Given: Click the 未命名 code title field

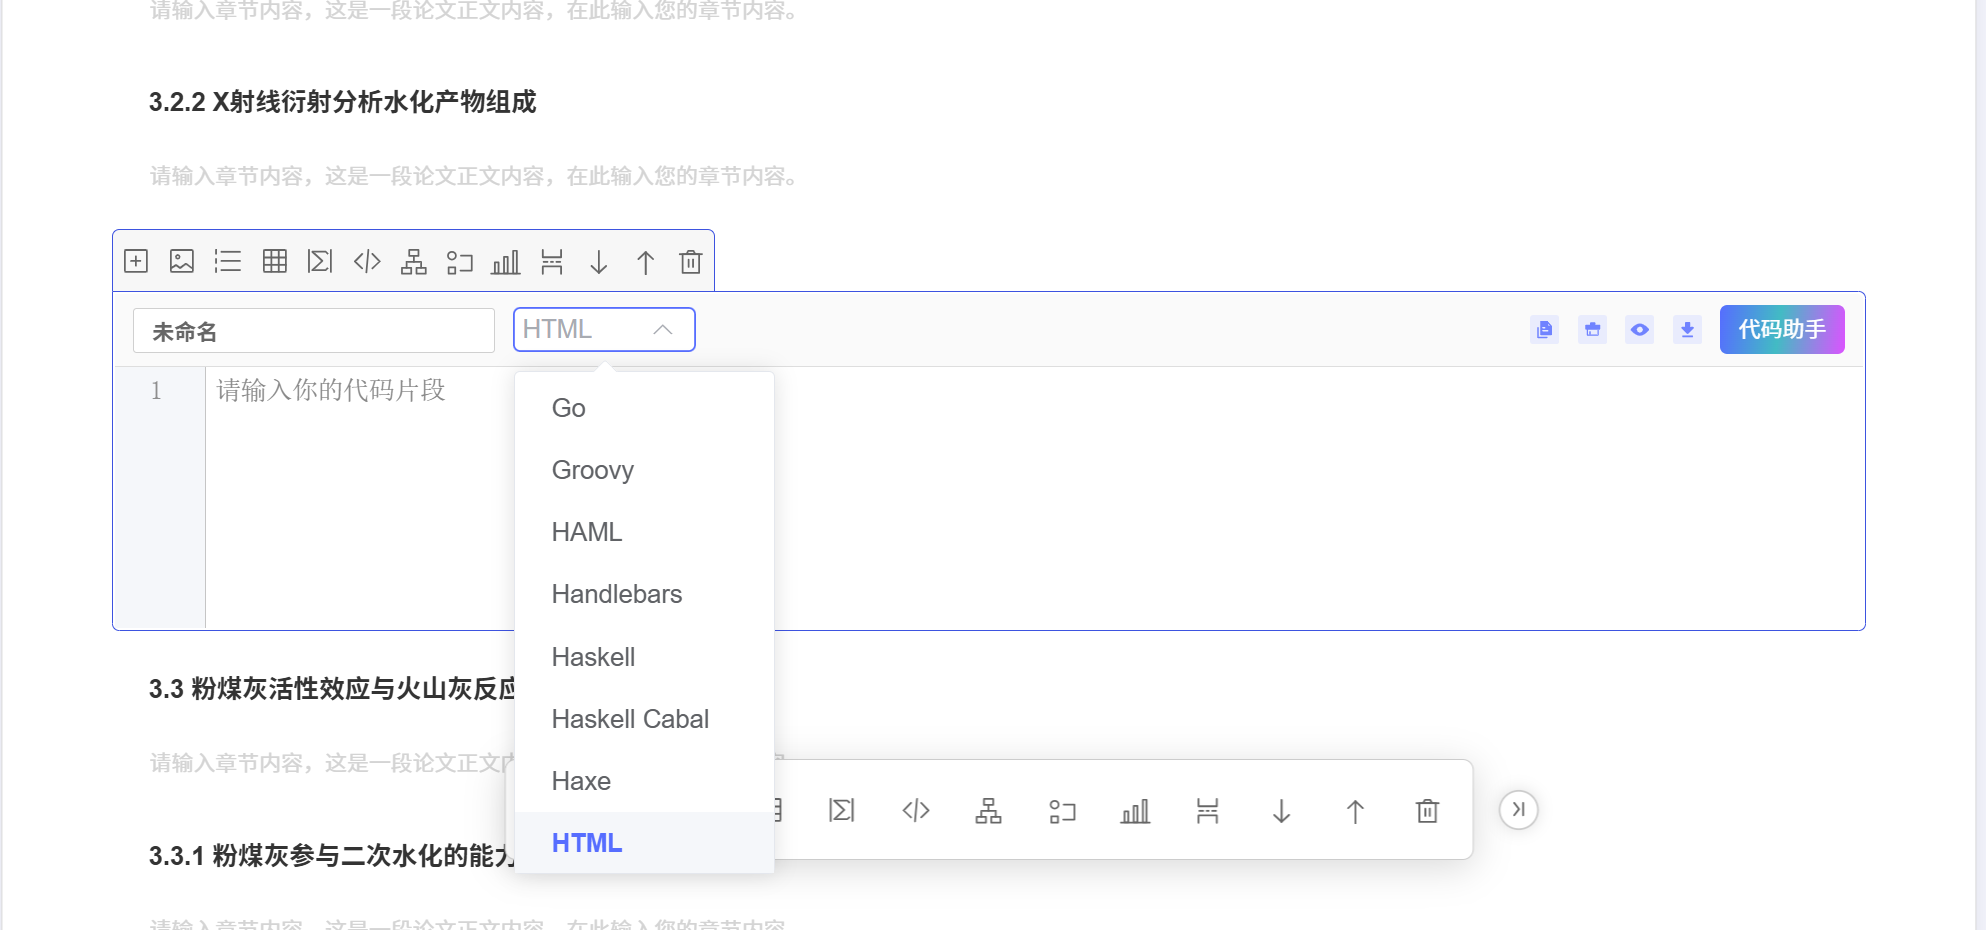Looking at the screenshot, I should click(x=313, y=331).
